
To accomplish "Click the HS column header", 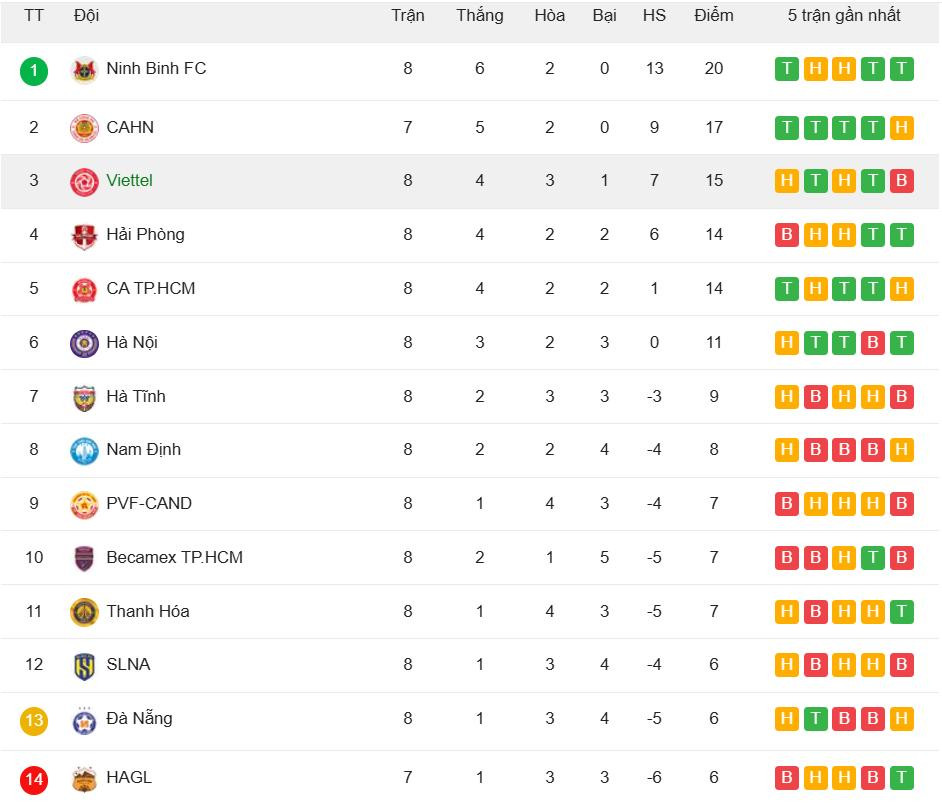I will coord(654,16).
